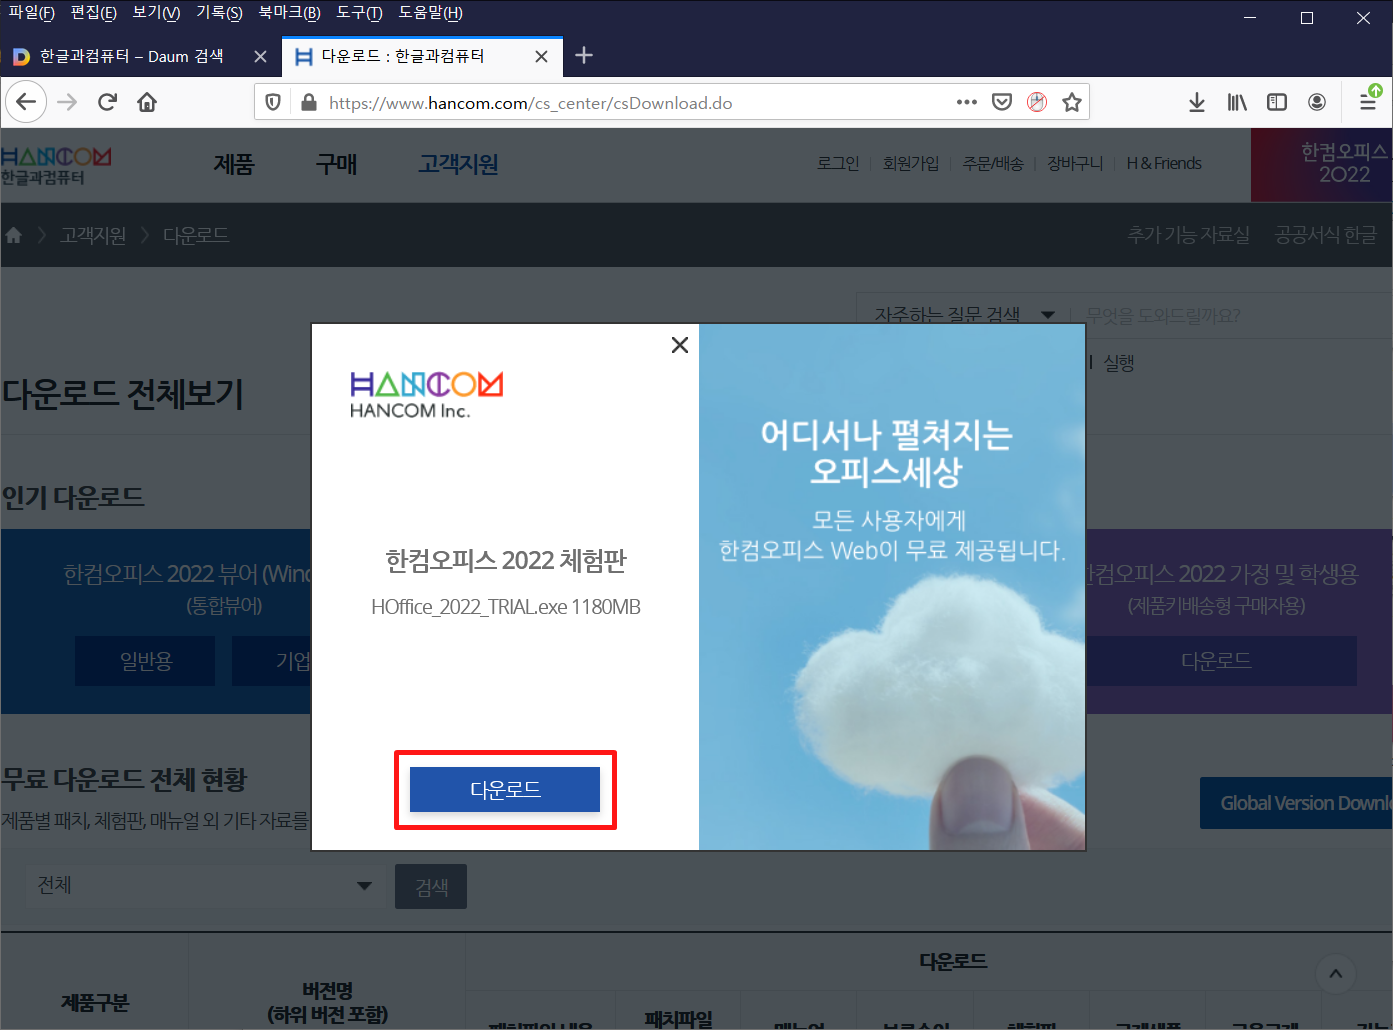Switch to the 한글과컴퓨터 – Daum 검색 tab
Viewport: 1393px width, 1030px height.
pos(130,57)
